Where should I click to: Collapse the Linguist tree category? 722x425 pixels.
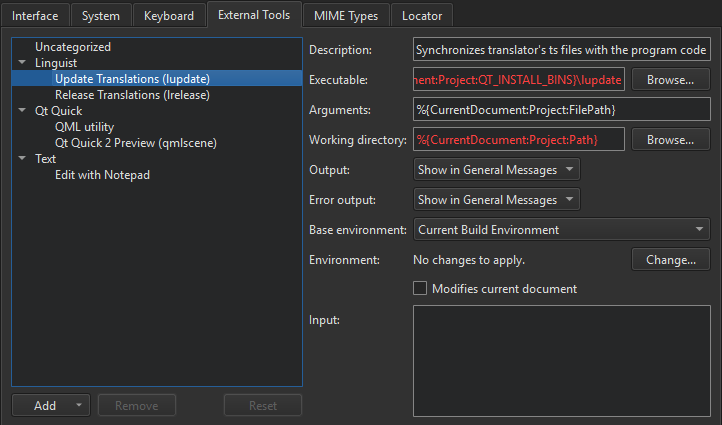[22, 63]
